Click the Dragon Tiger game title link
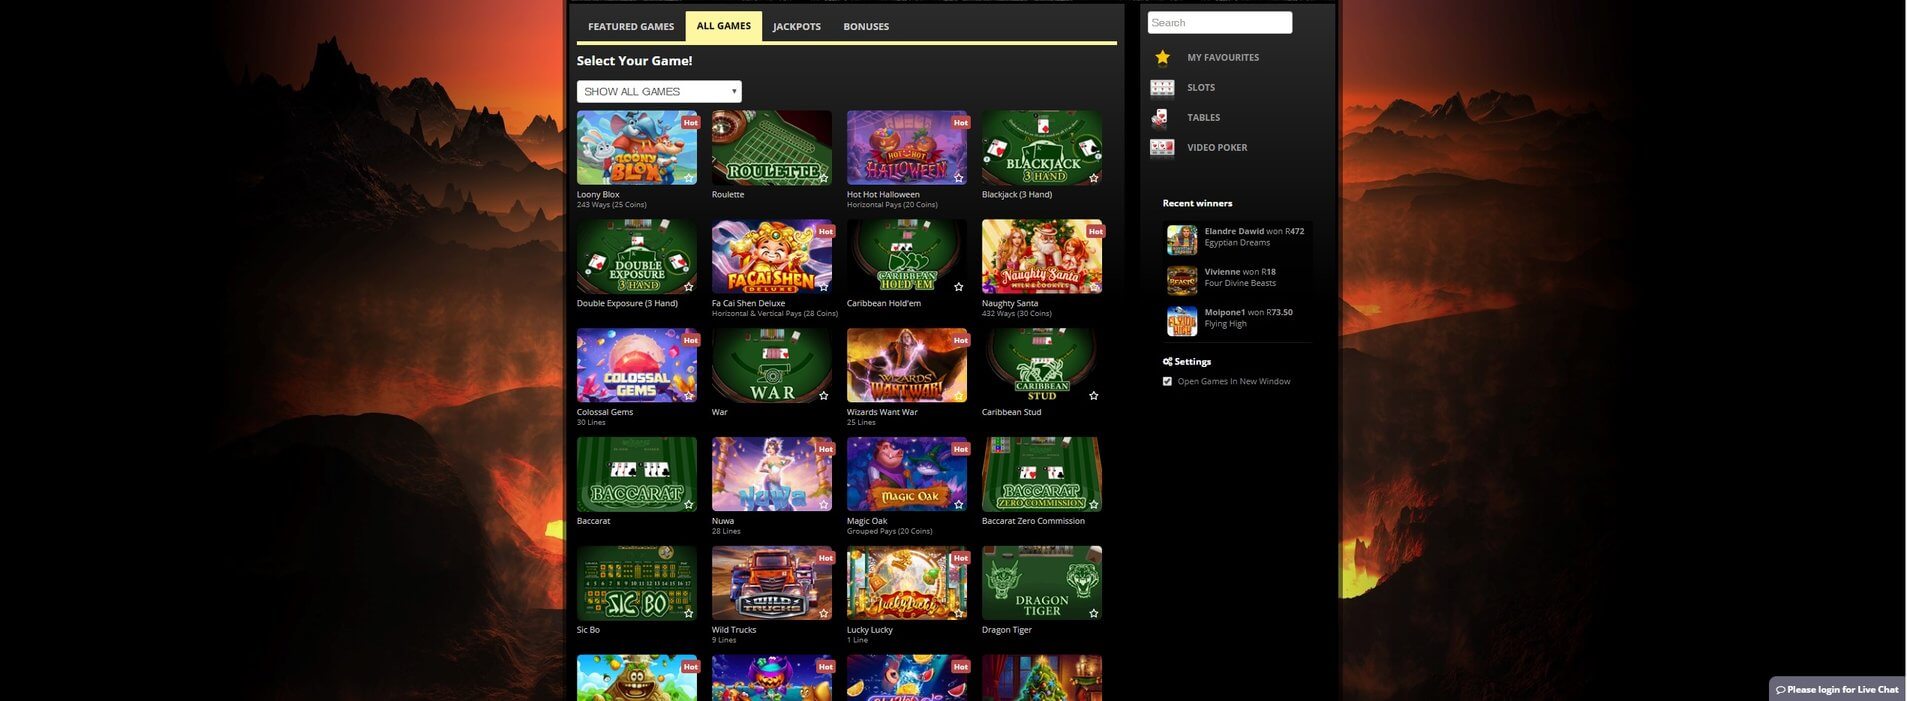This screenshot has width=1907, height=701. 1006,630
